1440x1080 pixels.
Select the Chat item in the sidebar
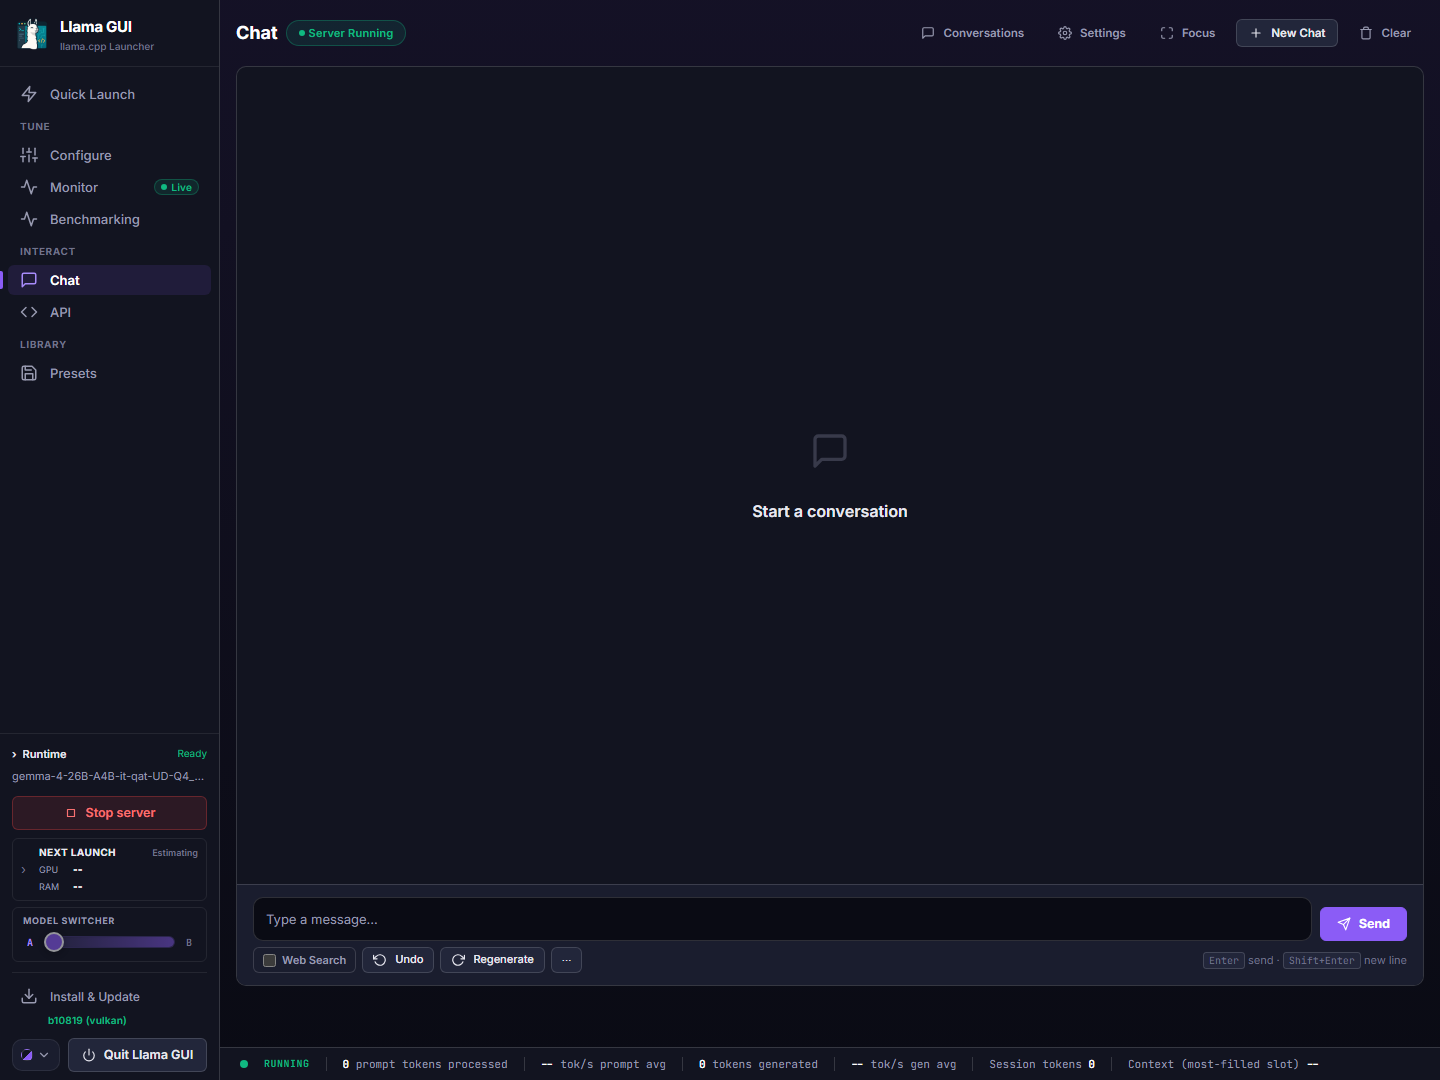click(x=109, y=280)
